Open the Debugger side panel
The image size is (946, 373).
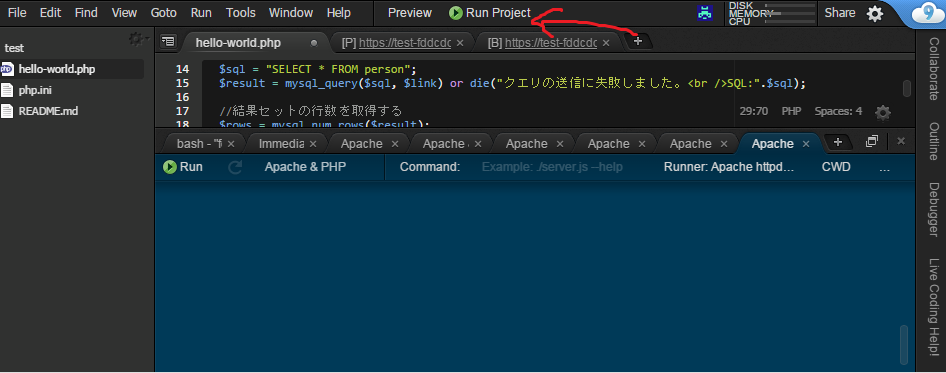933,209
